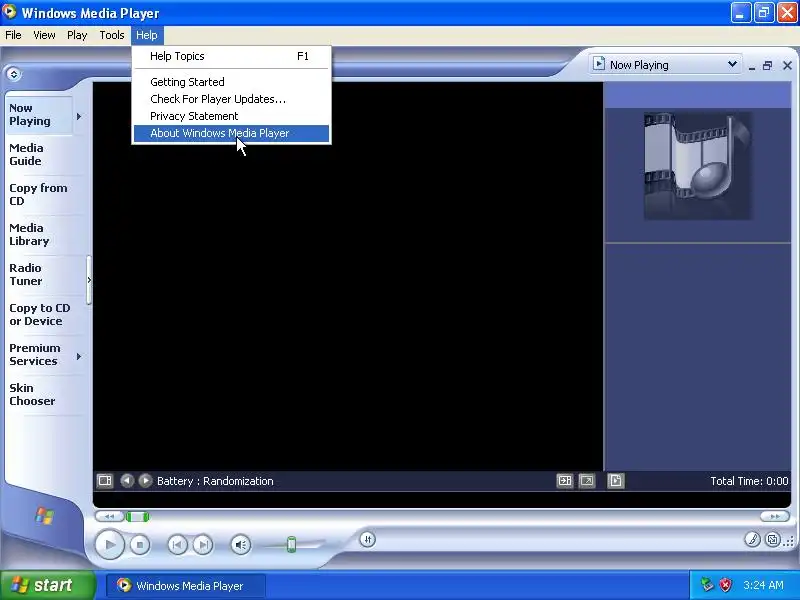The width and height of the screenshot is (800, 600).
Task: Open Copy to CD or Device tab
Action: [40, 314]
